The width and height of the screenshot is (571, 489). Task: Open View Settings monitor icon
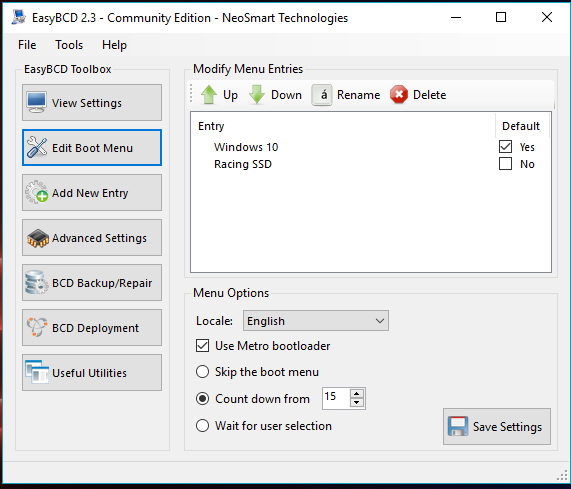36,103
